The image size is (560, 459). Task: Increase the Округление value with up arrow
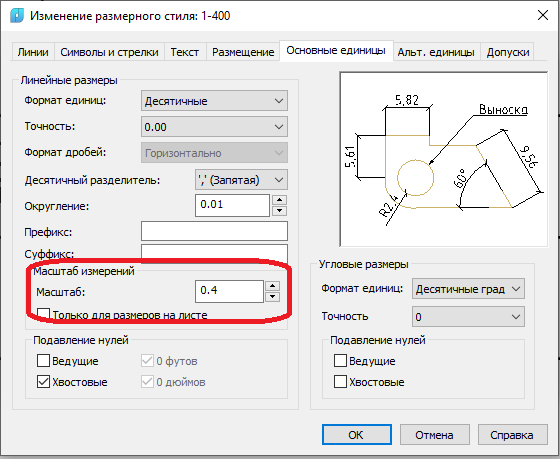(x=279, y=200)
